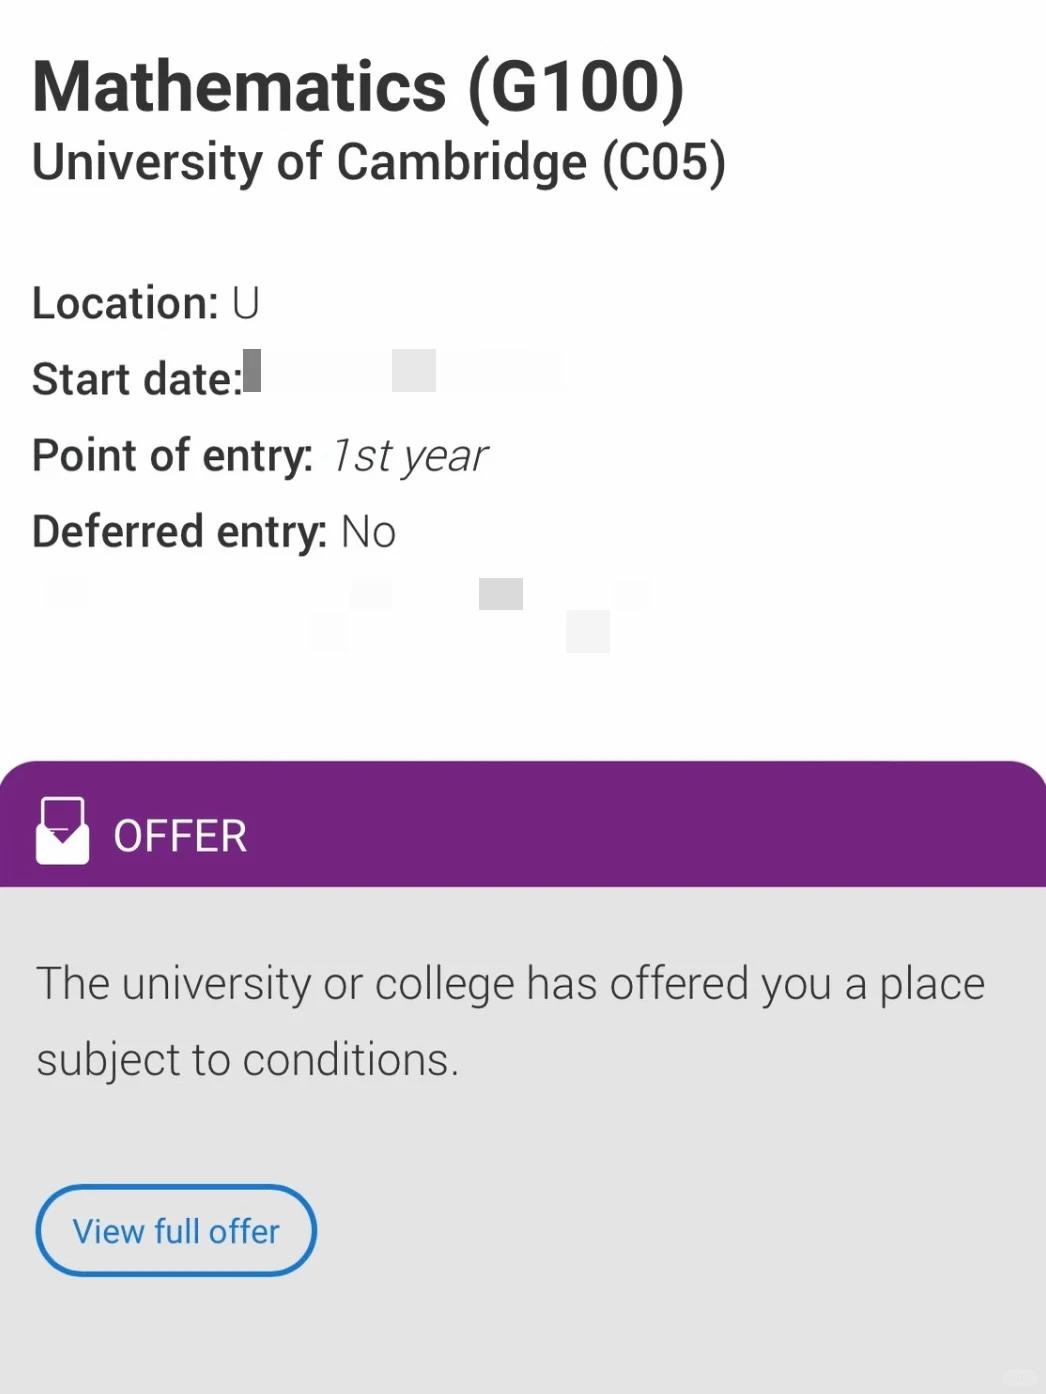1046x1394 pixels.
Task: Click the 1st year entry value
Action: coord(410,457)
